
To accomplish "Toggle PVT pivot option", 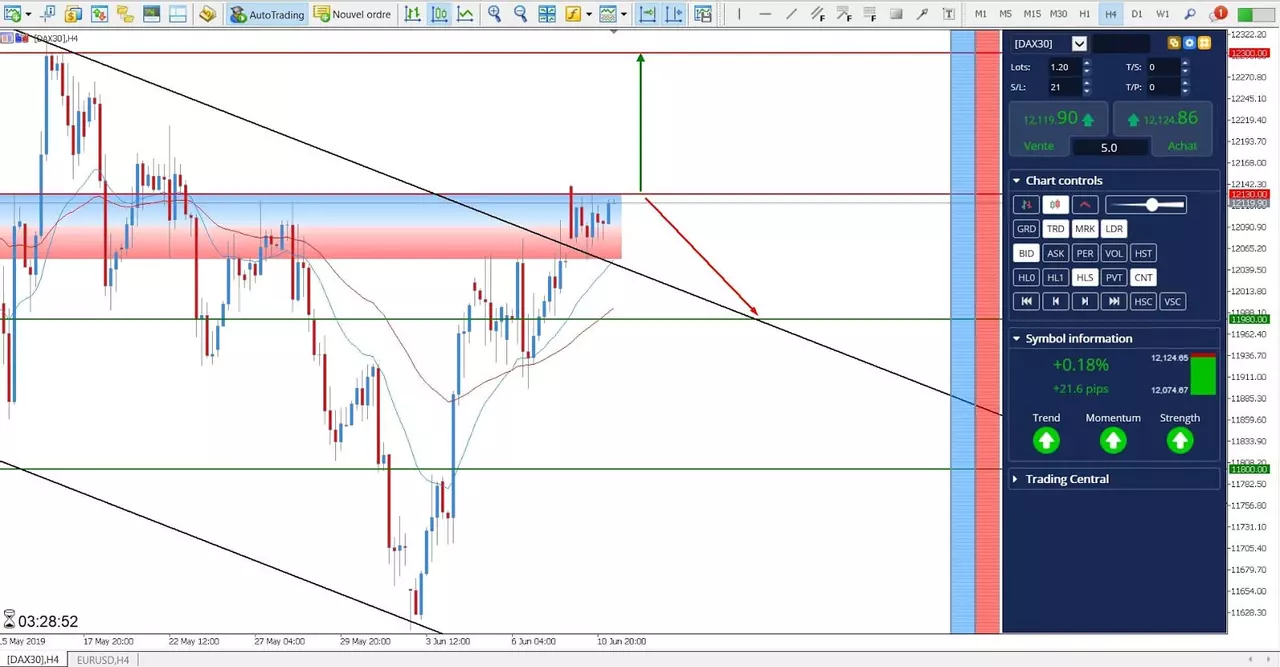I will tap(1114, 277).
